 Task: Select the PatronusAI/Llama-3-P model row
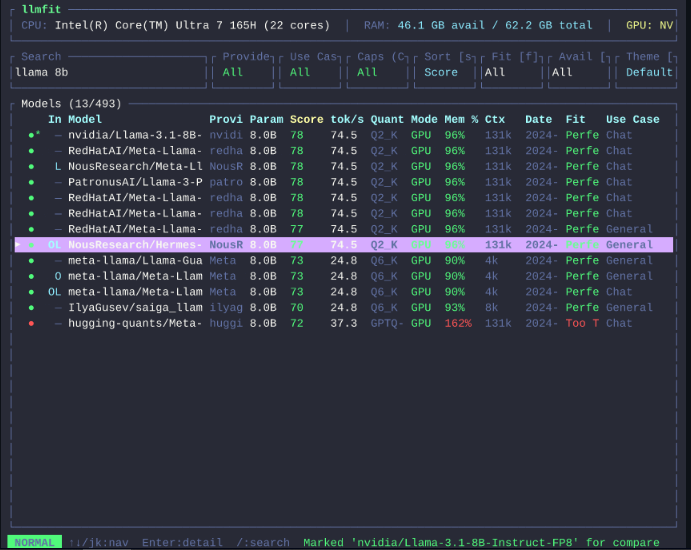pos(344,182)
